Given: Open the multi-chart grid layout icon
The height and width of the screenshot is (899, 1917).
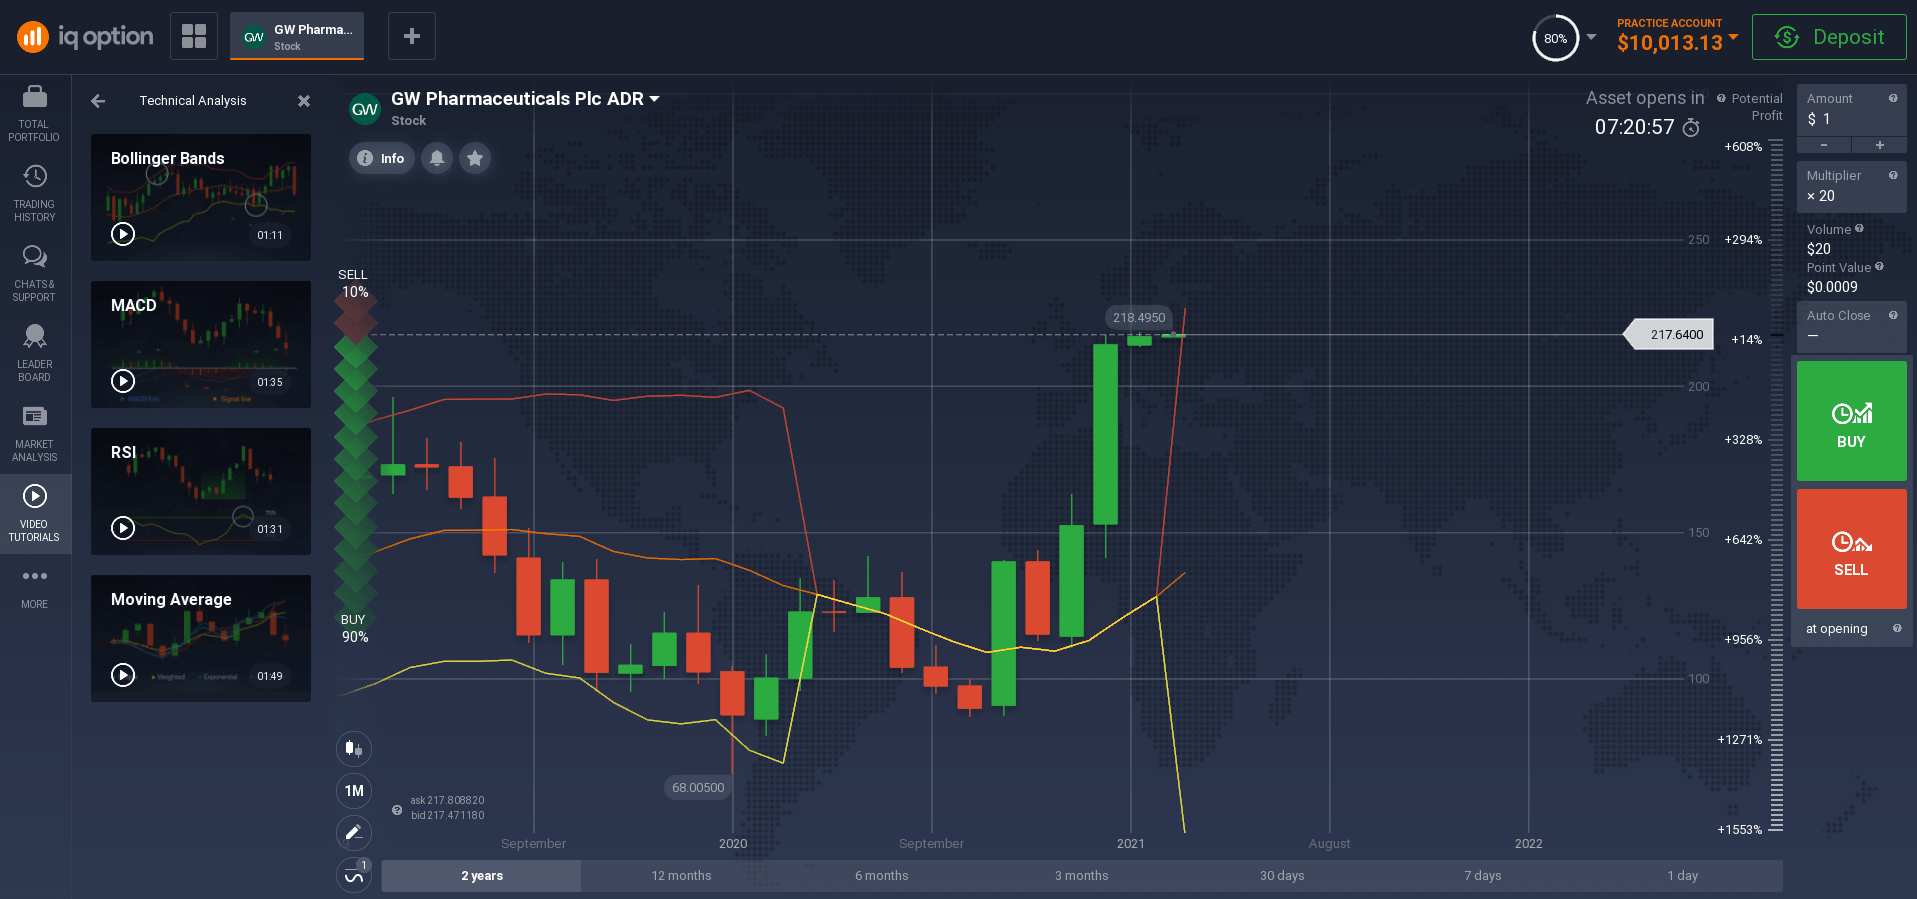Looking at the screenshot, I should [194, 36].
